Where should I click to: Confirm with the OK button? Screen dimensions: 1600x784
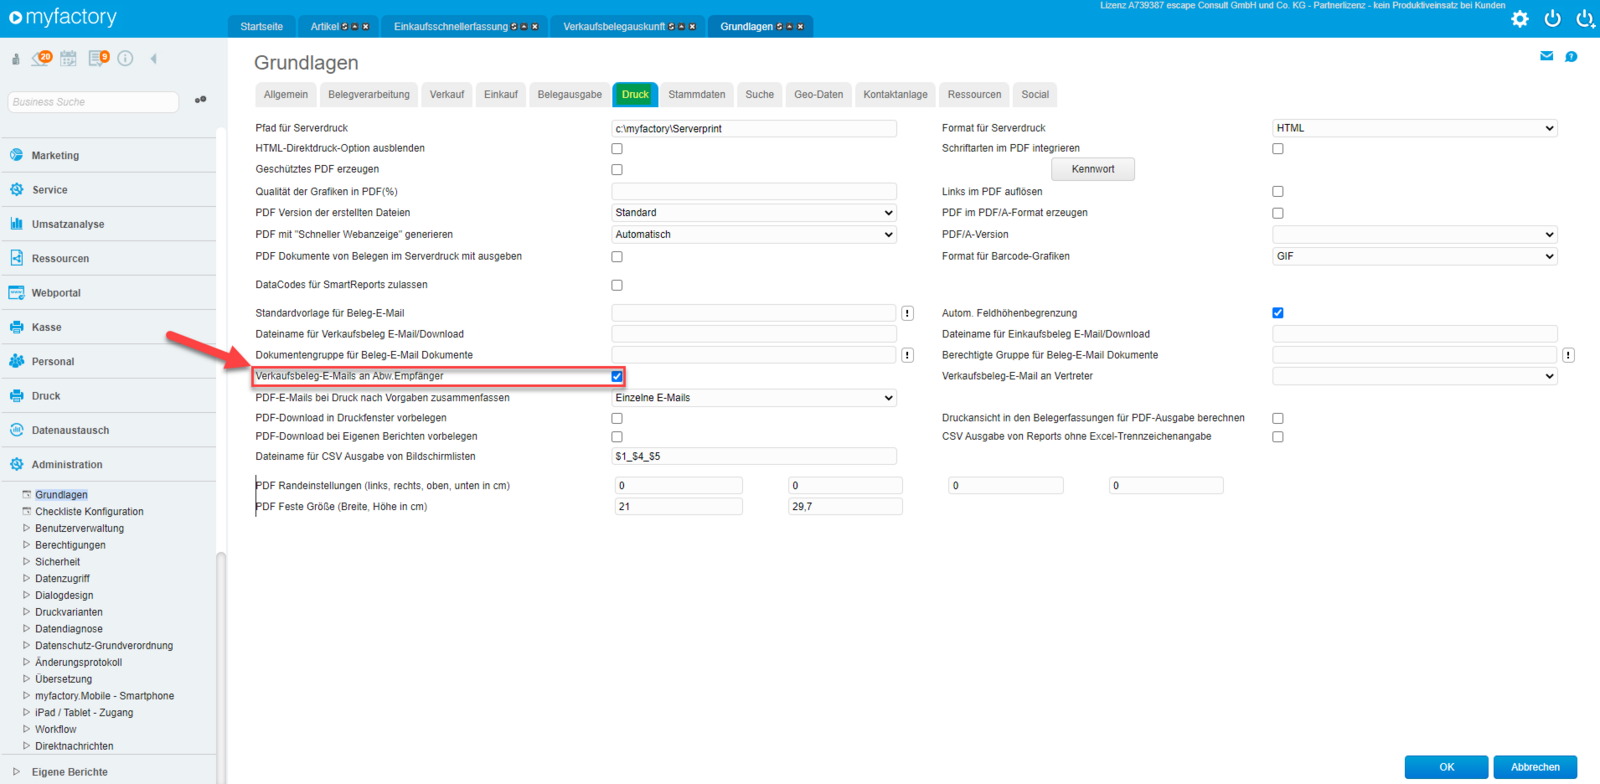point(1446,767)
